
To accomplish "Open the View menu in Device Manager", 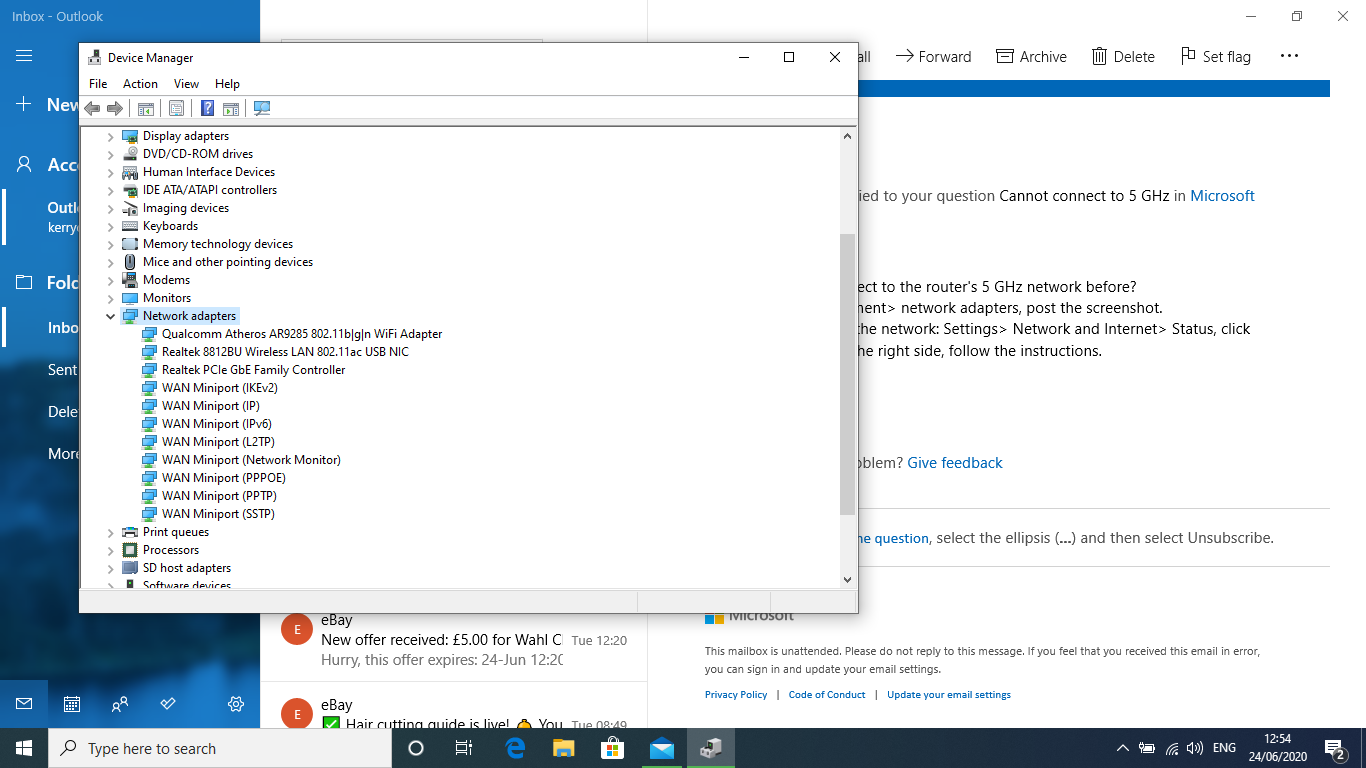I will coord(186,84).
